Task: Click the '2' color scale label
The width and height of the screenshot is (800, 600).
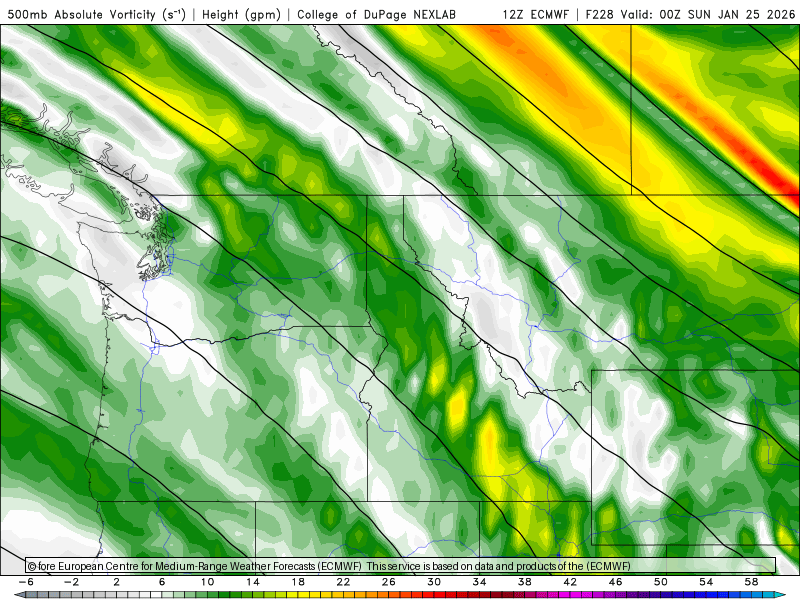Action: pos(117,582)
